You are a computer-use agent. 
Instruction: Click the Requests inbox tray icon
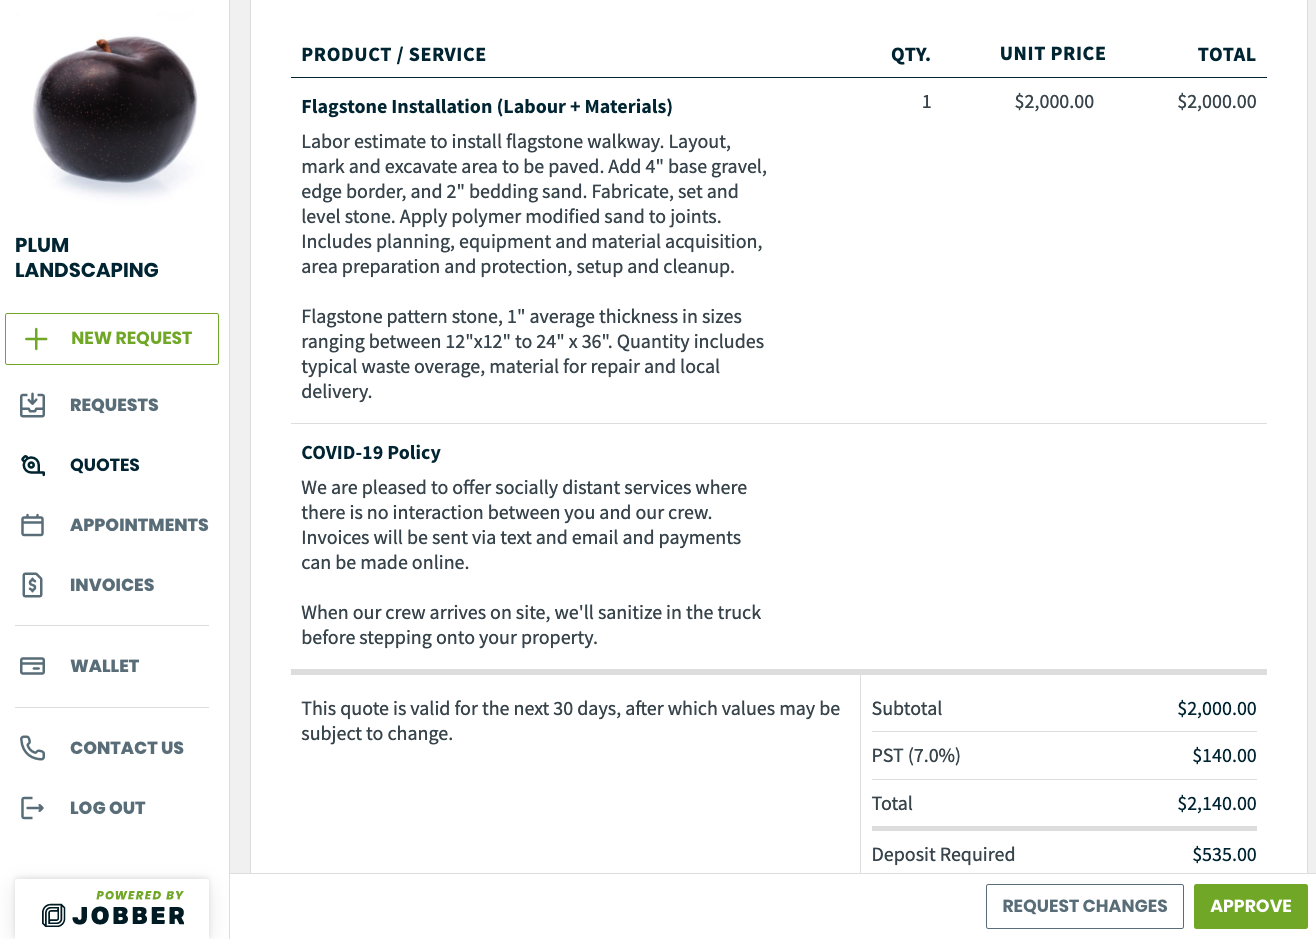pos(33,405)
